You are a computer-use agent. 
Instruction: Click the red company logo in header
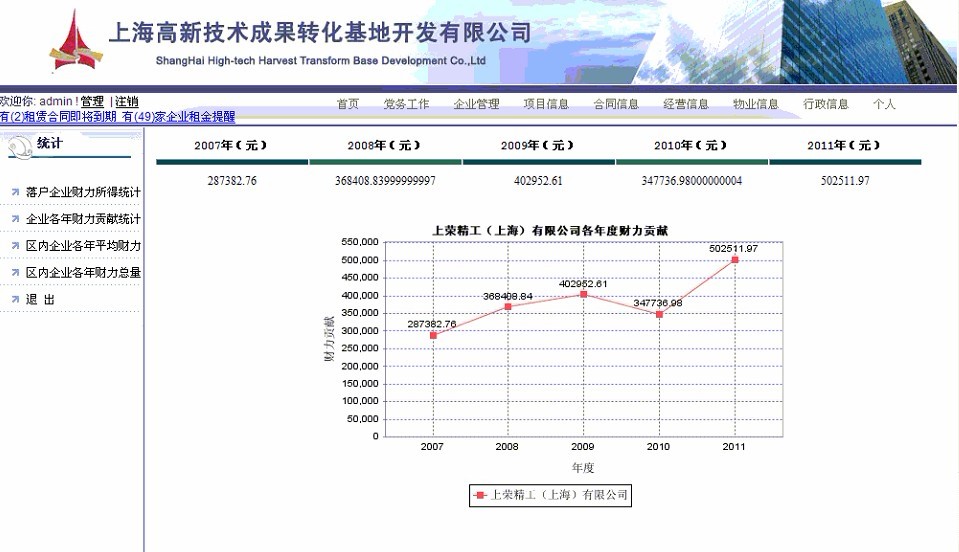tap(76, 40)
